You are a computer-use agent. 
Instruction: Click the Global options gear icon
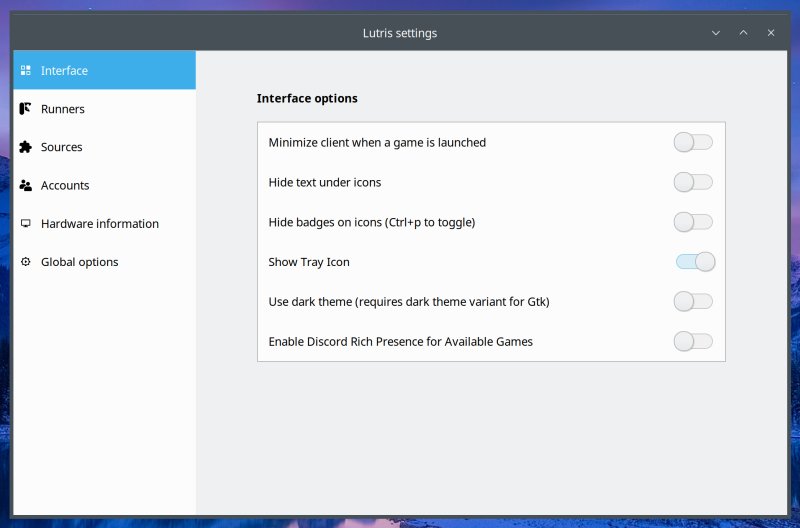click(26, 262)
